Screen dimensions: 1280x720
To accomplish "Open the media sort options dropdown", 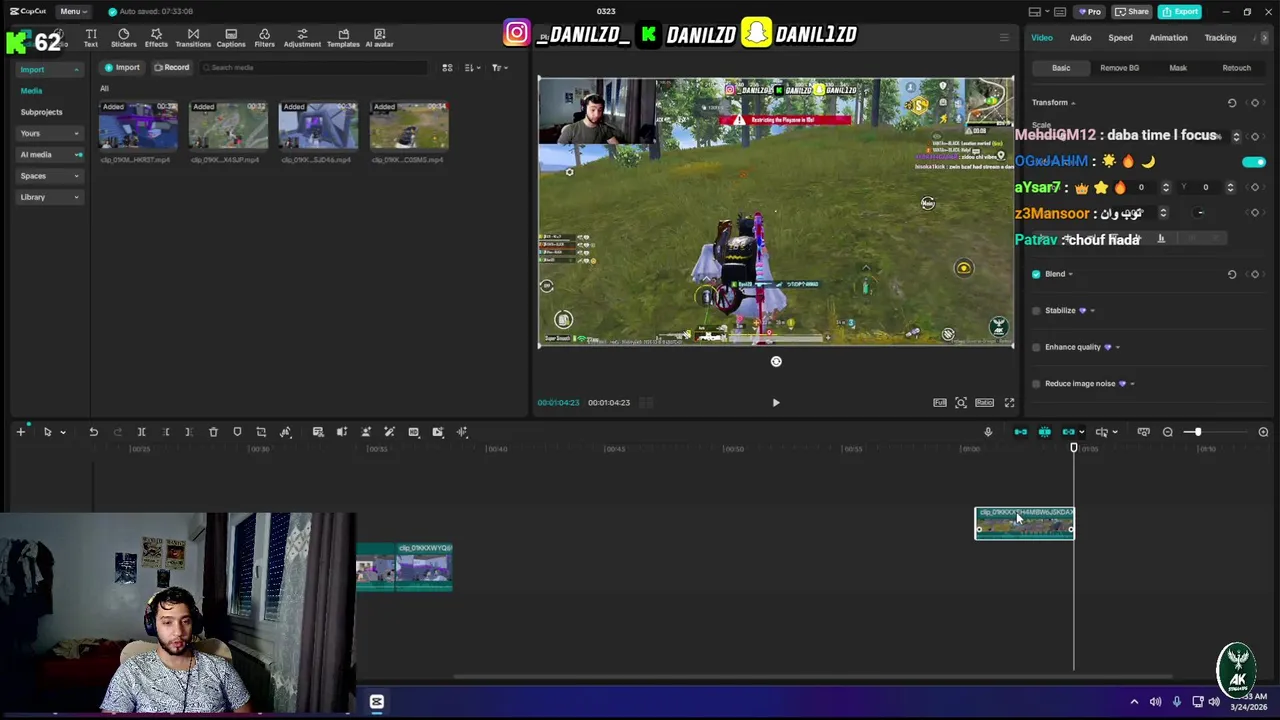I will [x=472, y=67].
